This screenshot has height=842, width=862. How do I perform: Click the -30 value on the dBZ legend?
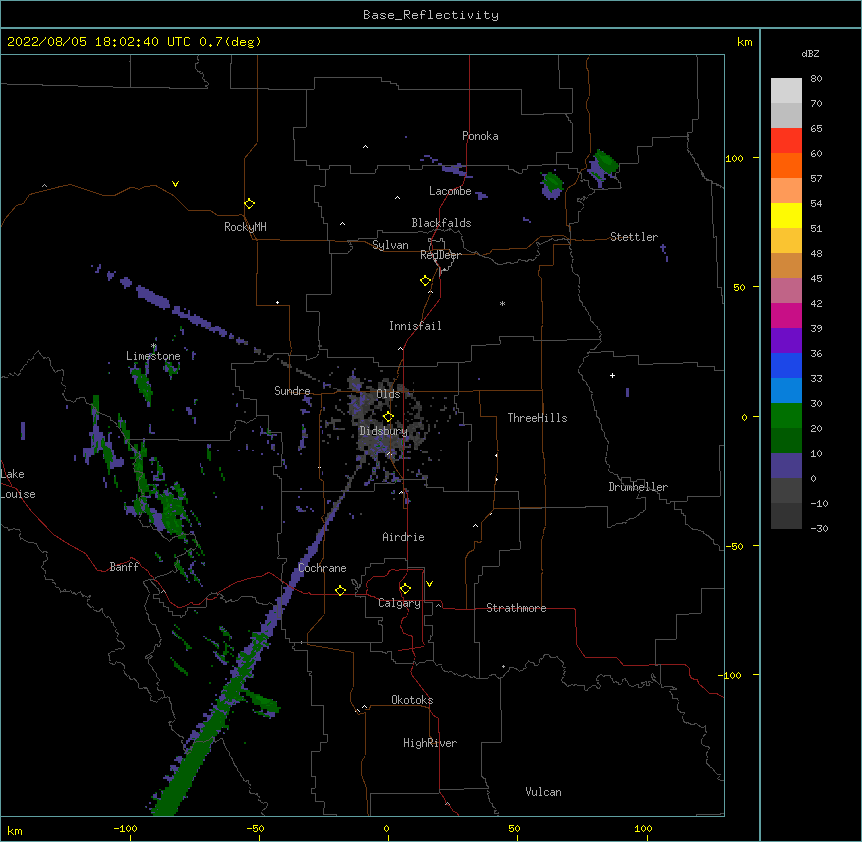pyautogui.click(x=819, y=528)
